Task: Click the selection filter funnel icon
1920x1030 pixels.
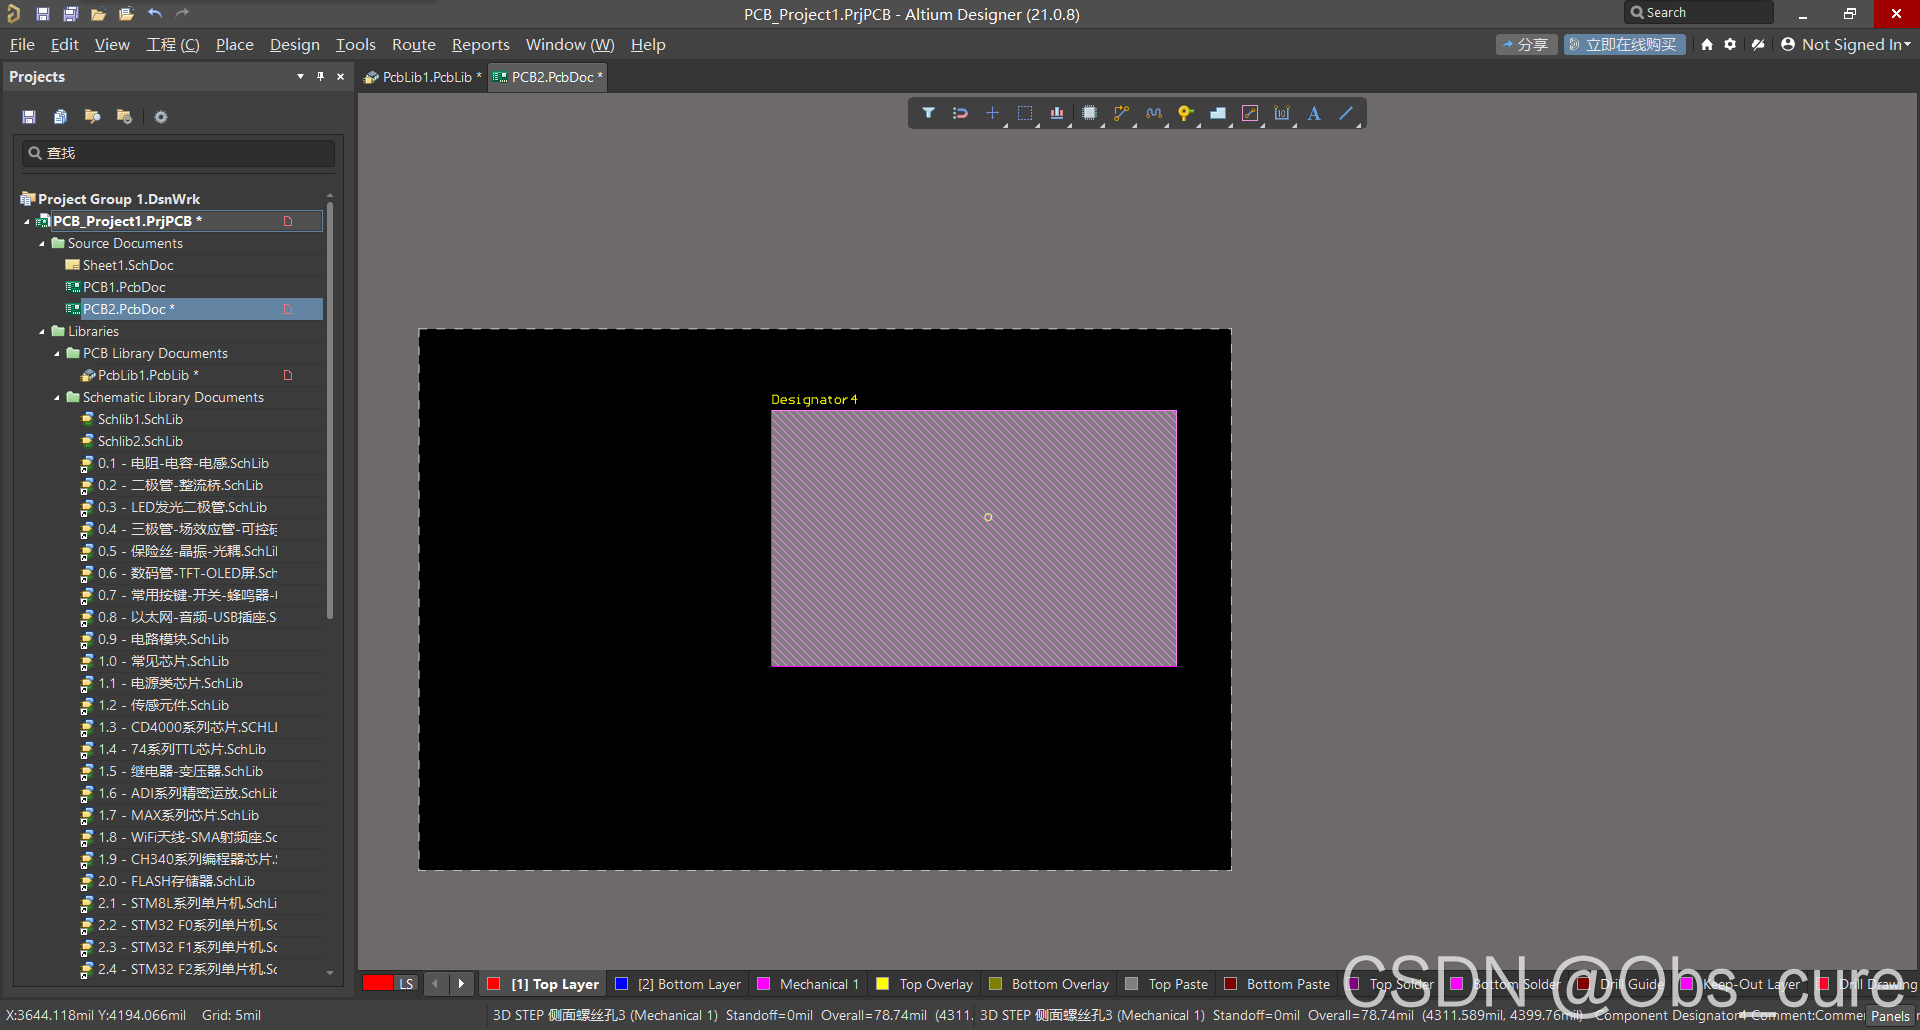Action: (x=928, y=113)
